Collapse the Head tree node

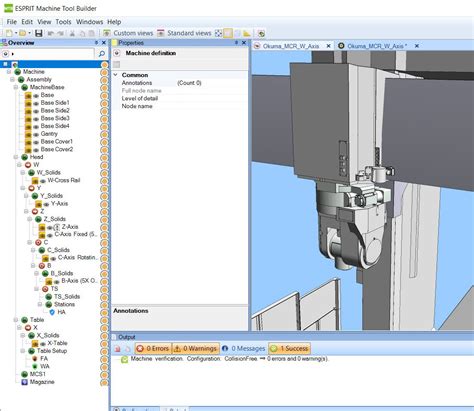click(x=16, y=157)
